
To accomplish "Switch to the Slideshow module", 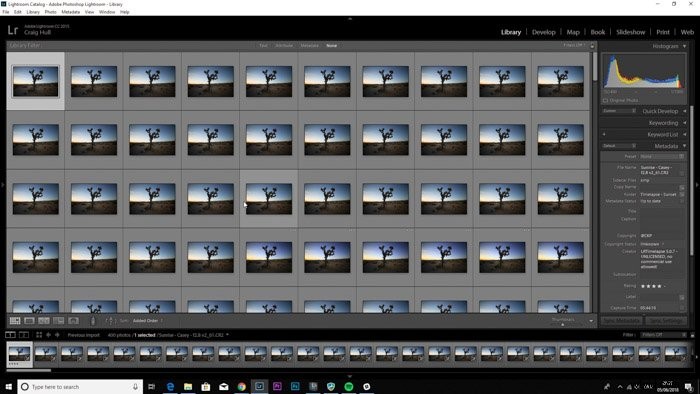I will coord(630,32).
